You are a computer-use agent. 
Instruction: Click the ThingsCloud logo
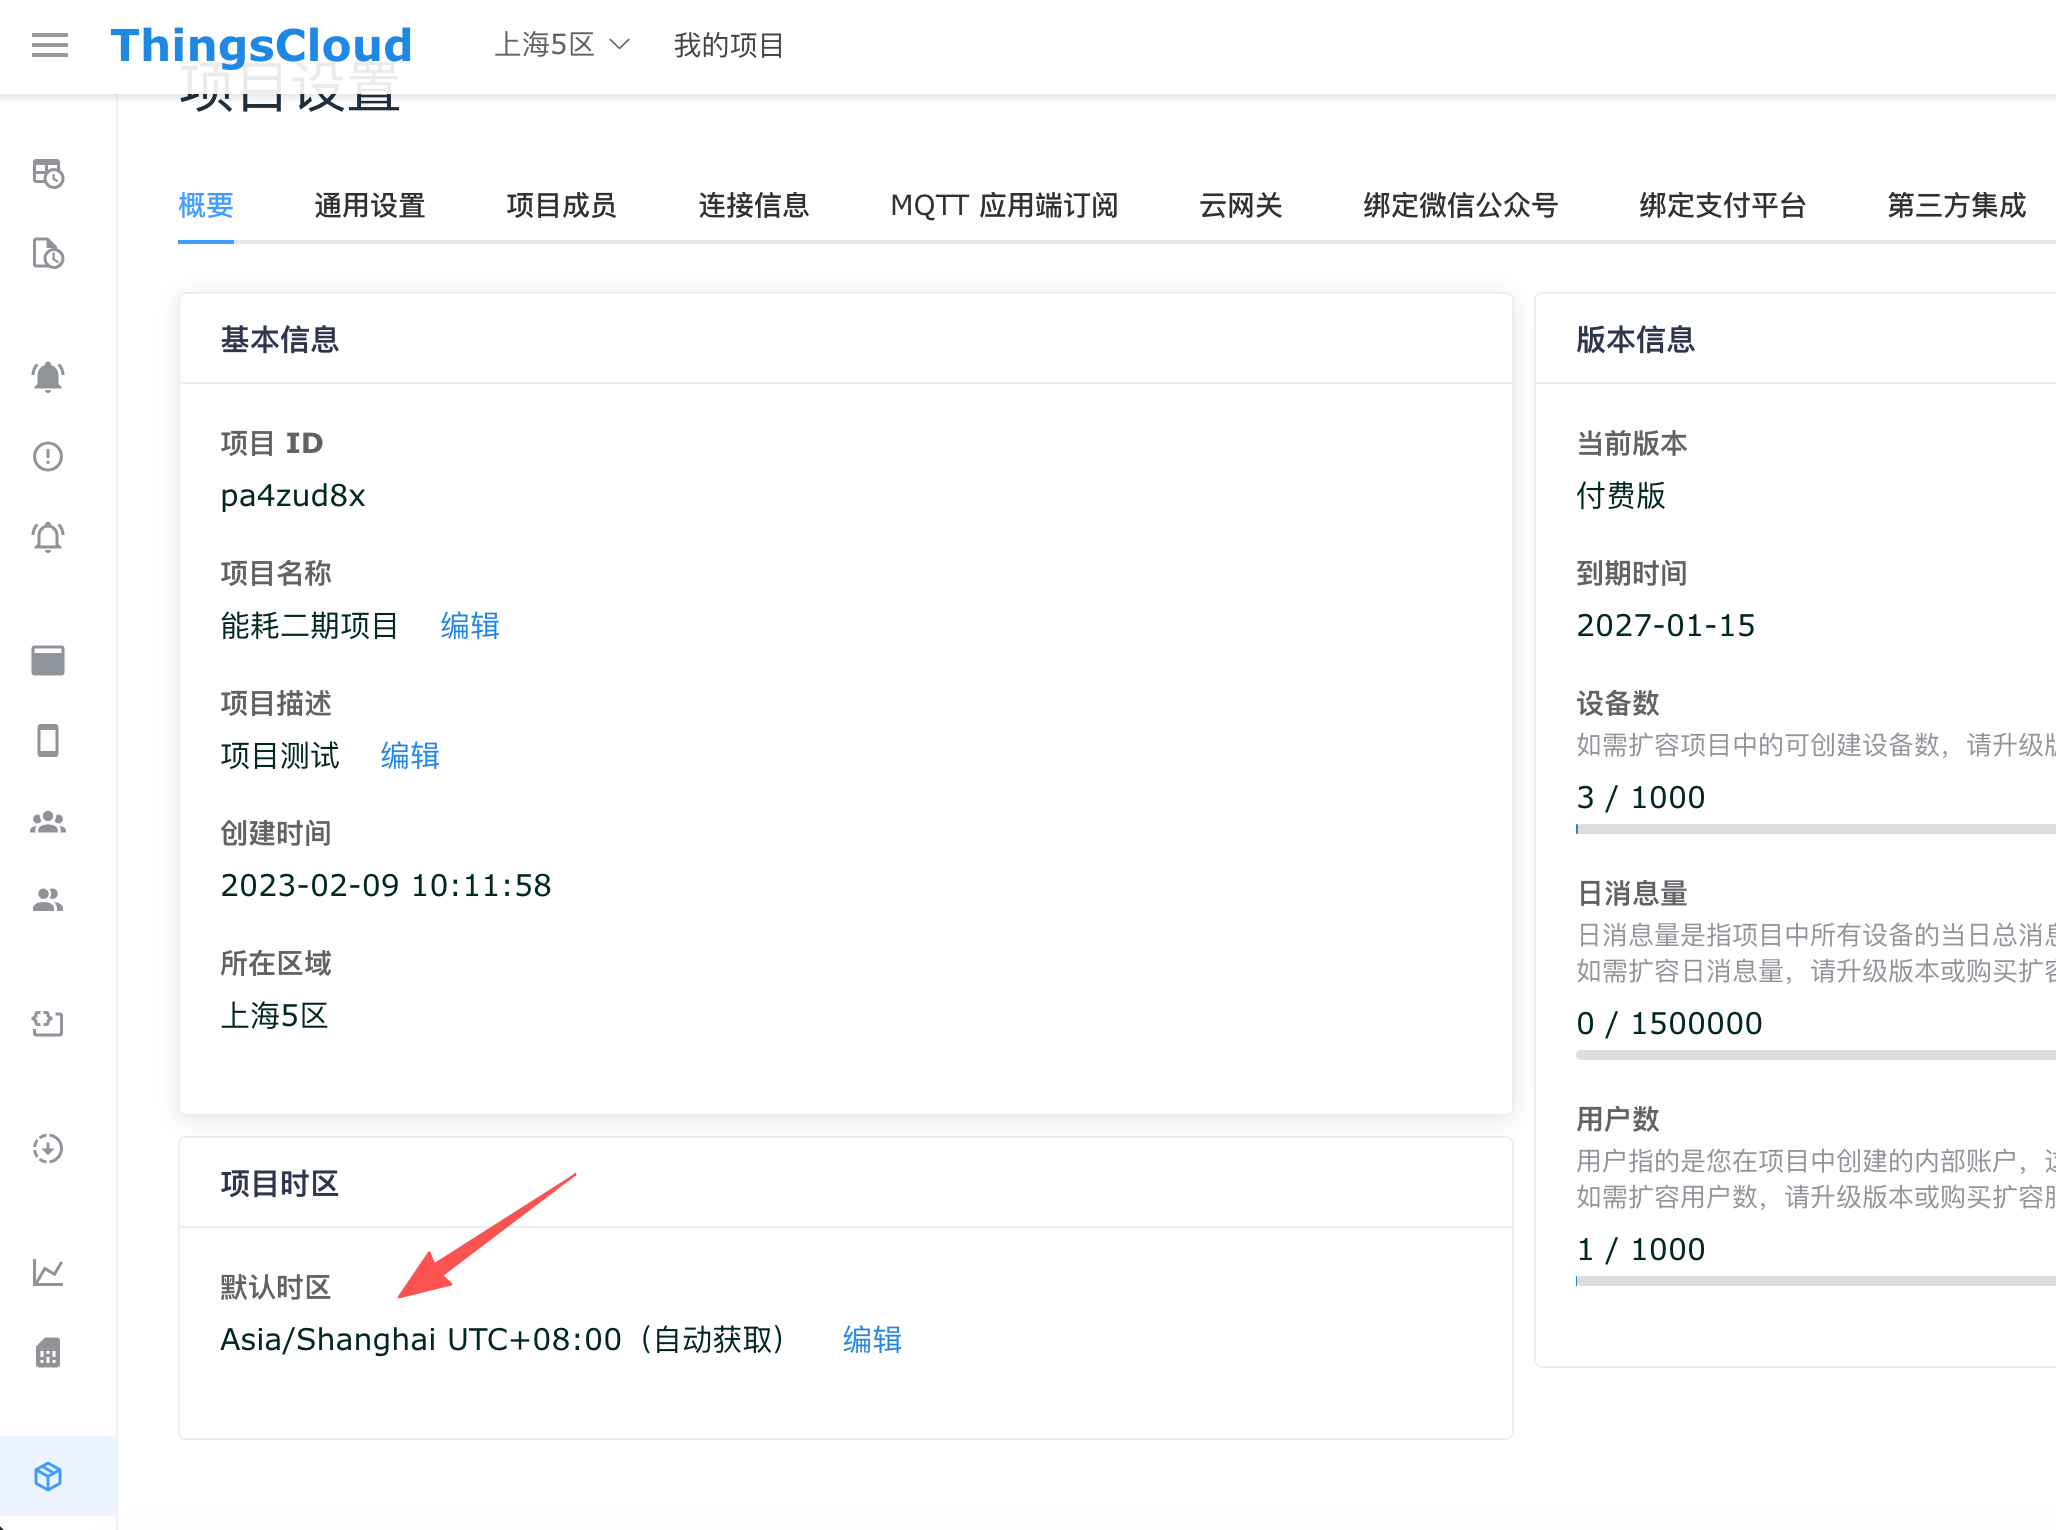coord(261,45)
